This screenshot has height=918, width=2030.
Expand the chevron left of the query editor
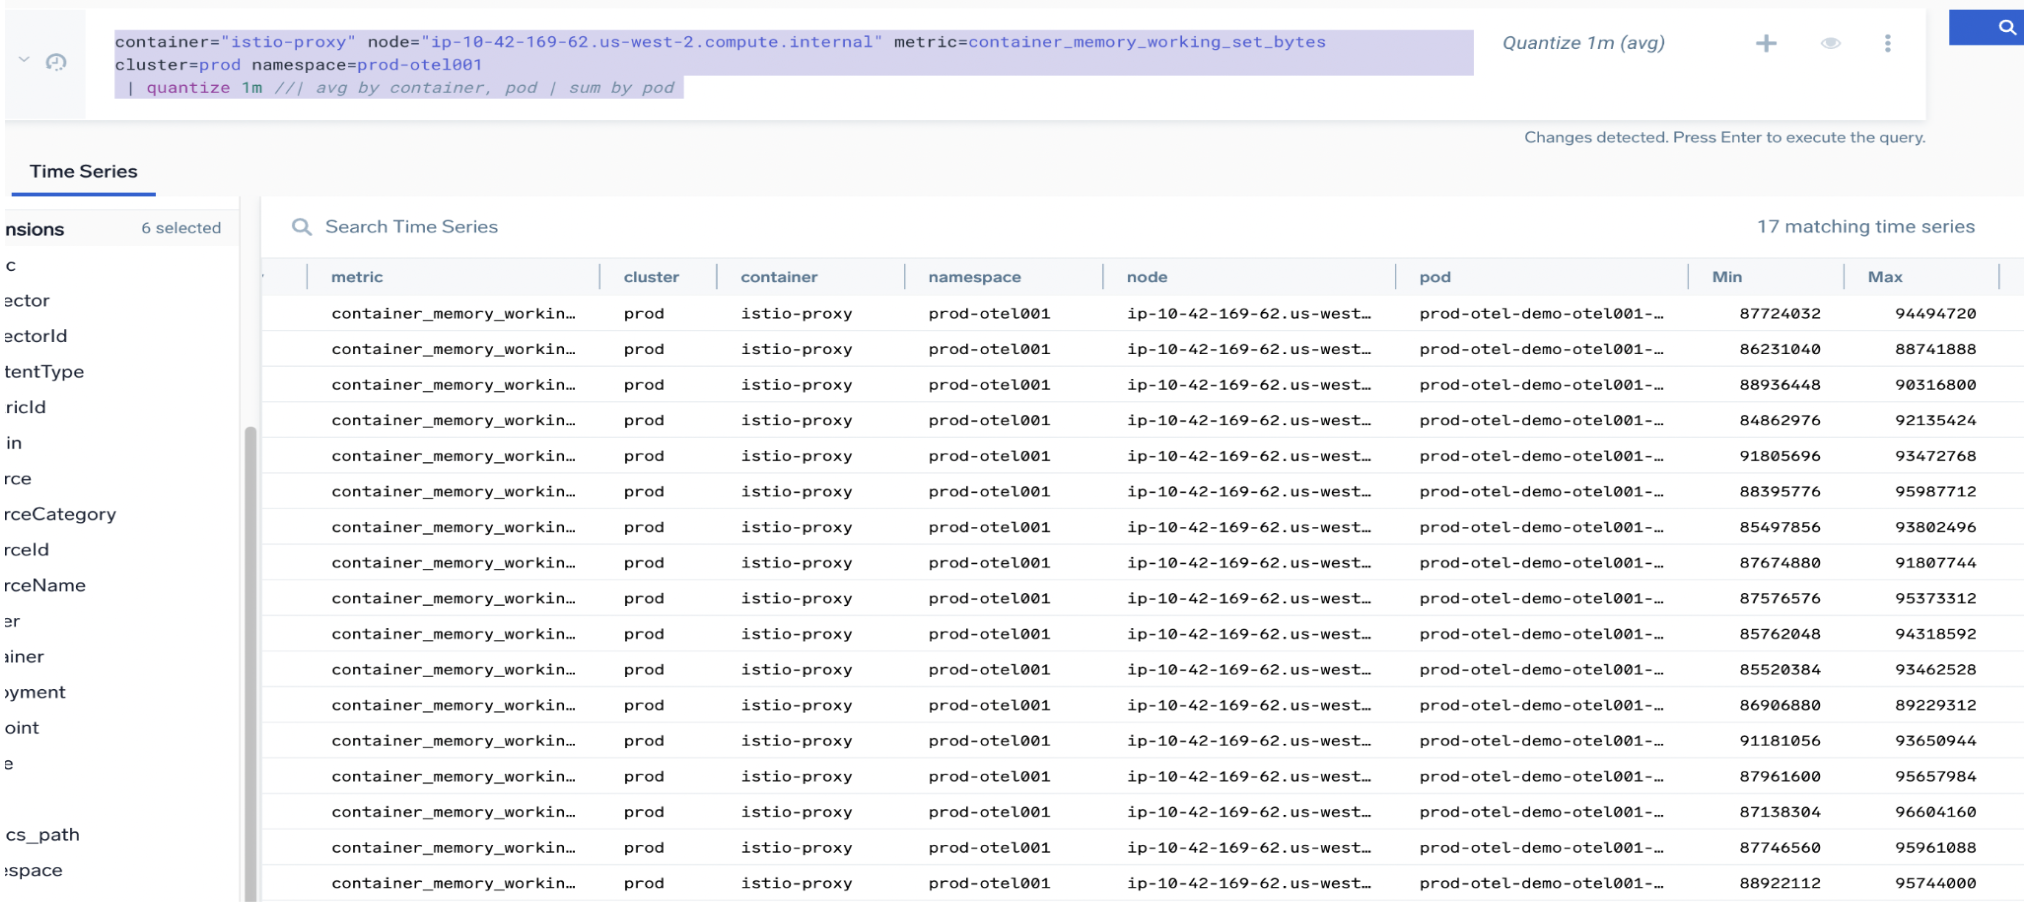[24, 58]
